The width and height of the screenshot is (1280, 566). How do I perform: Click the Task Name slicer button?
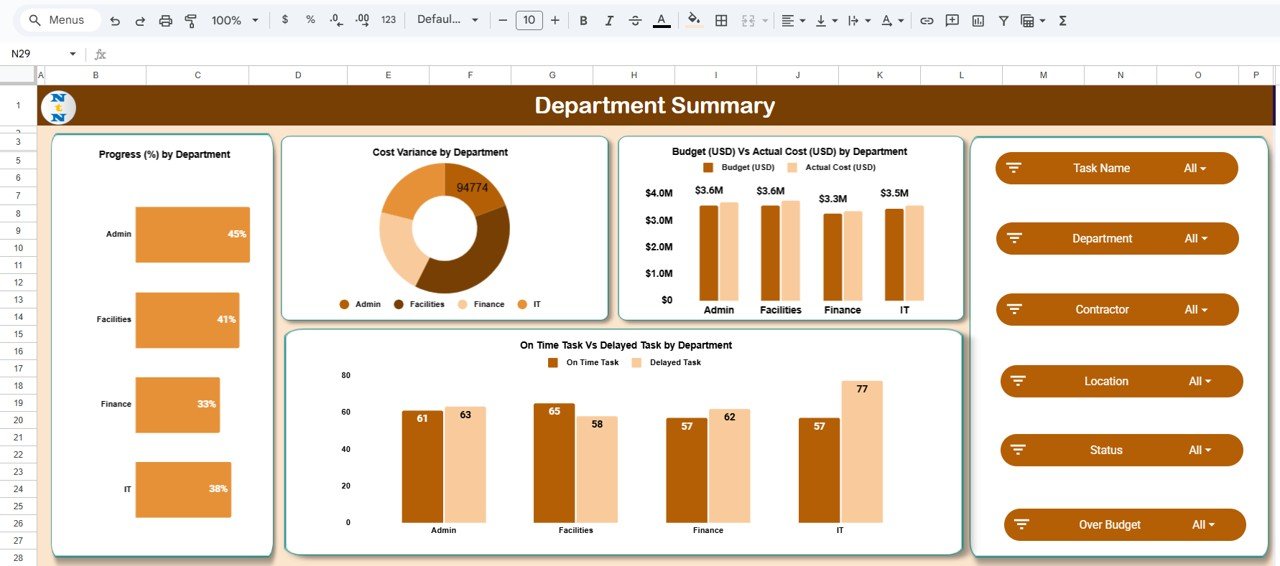(x=1101, y=168)
